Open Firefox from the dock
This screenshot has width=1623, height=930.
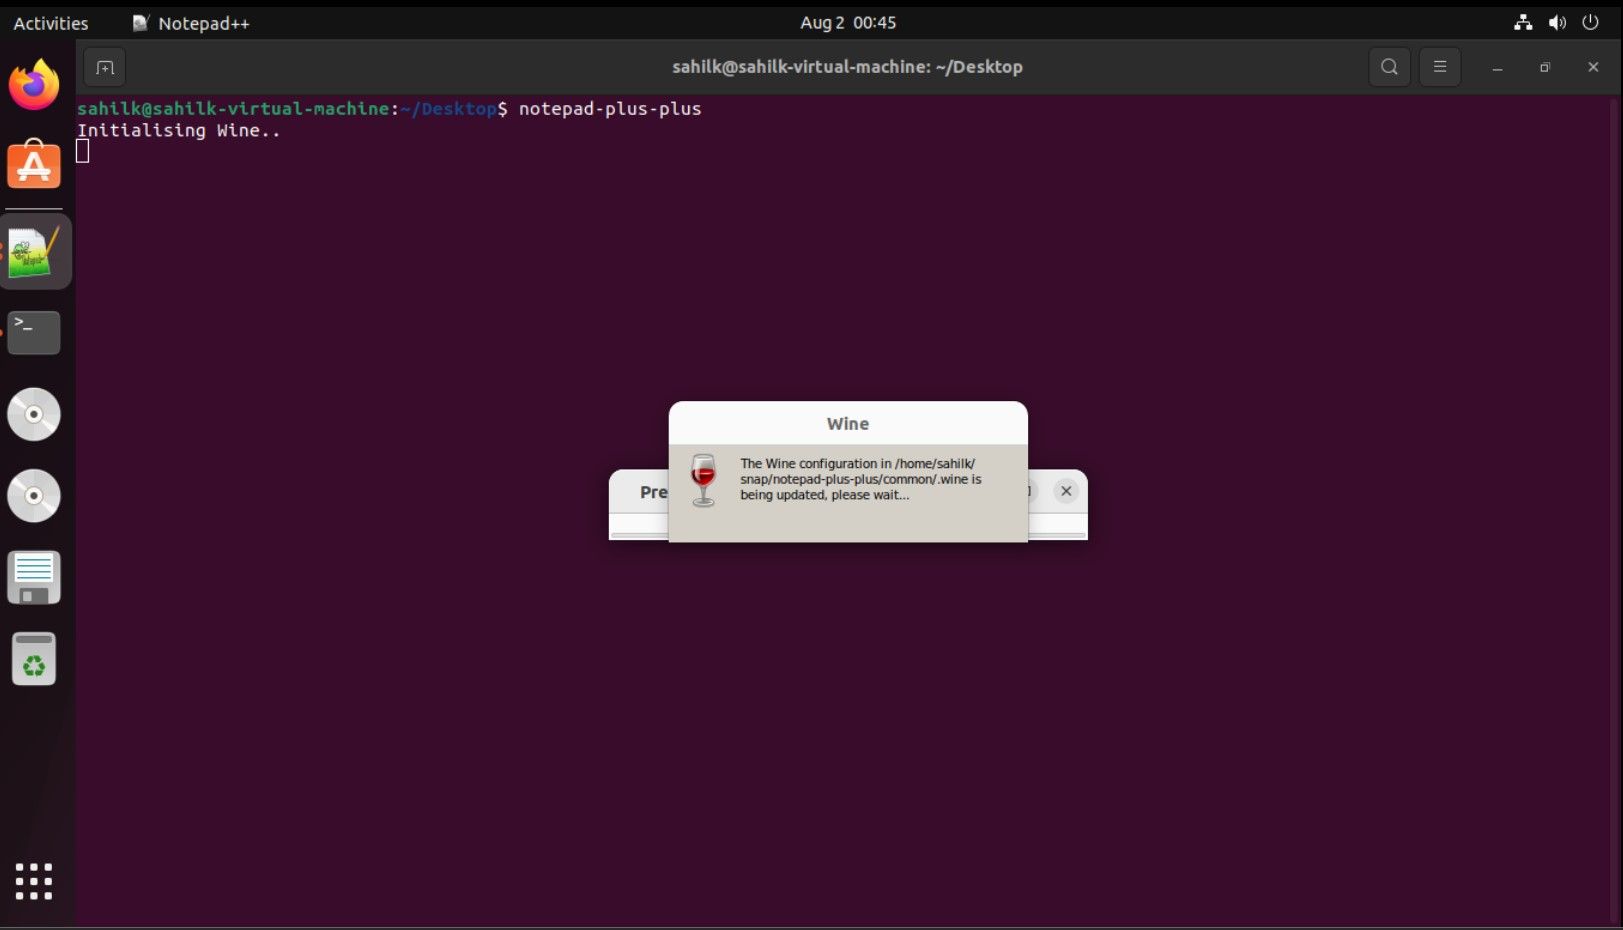[34, 84]
